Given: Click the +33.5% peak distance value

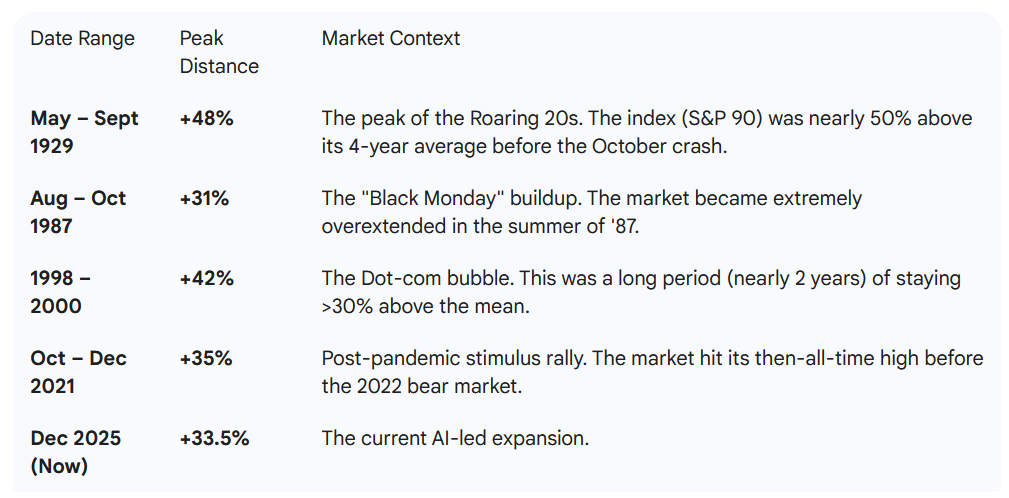Looking at the screenshot, I should point(214,439).
